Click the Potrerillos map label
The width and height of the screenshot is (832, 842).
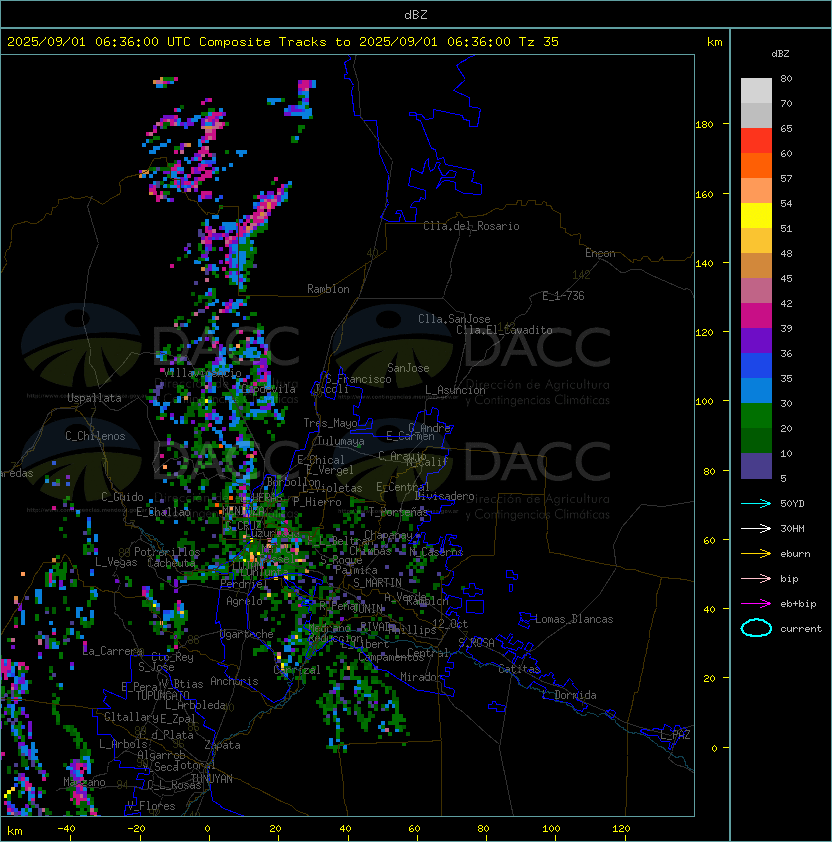click(x=167, y=552)
